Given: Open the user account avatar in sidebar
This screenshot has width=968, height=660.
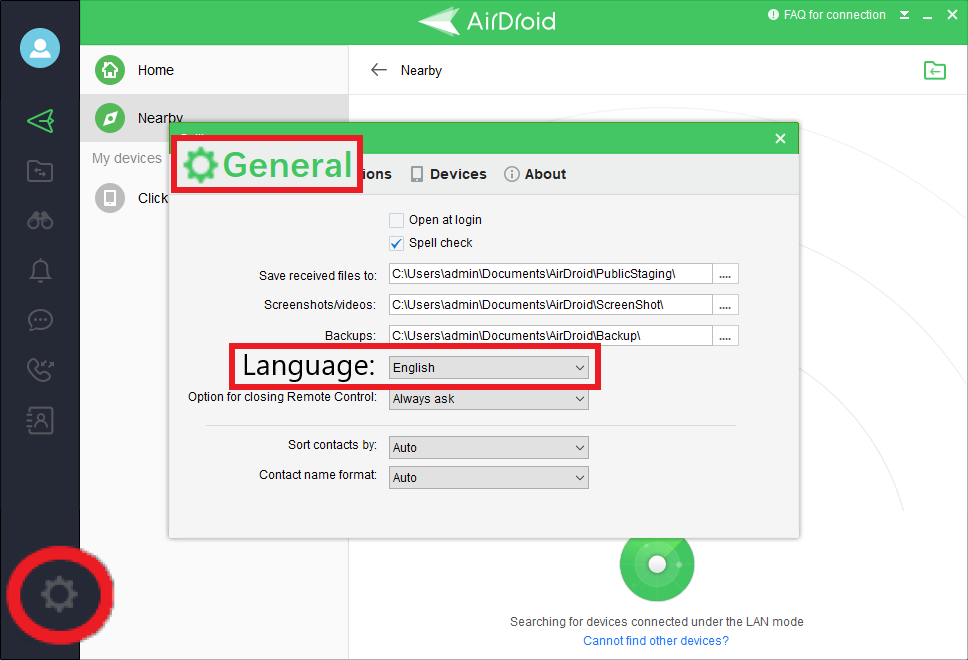Looking at the screenshot, I should point(40,48).
